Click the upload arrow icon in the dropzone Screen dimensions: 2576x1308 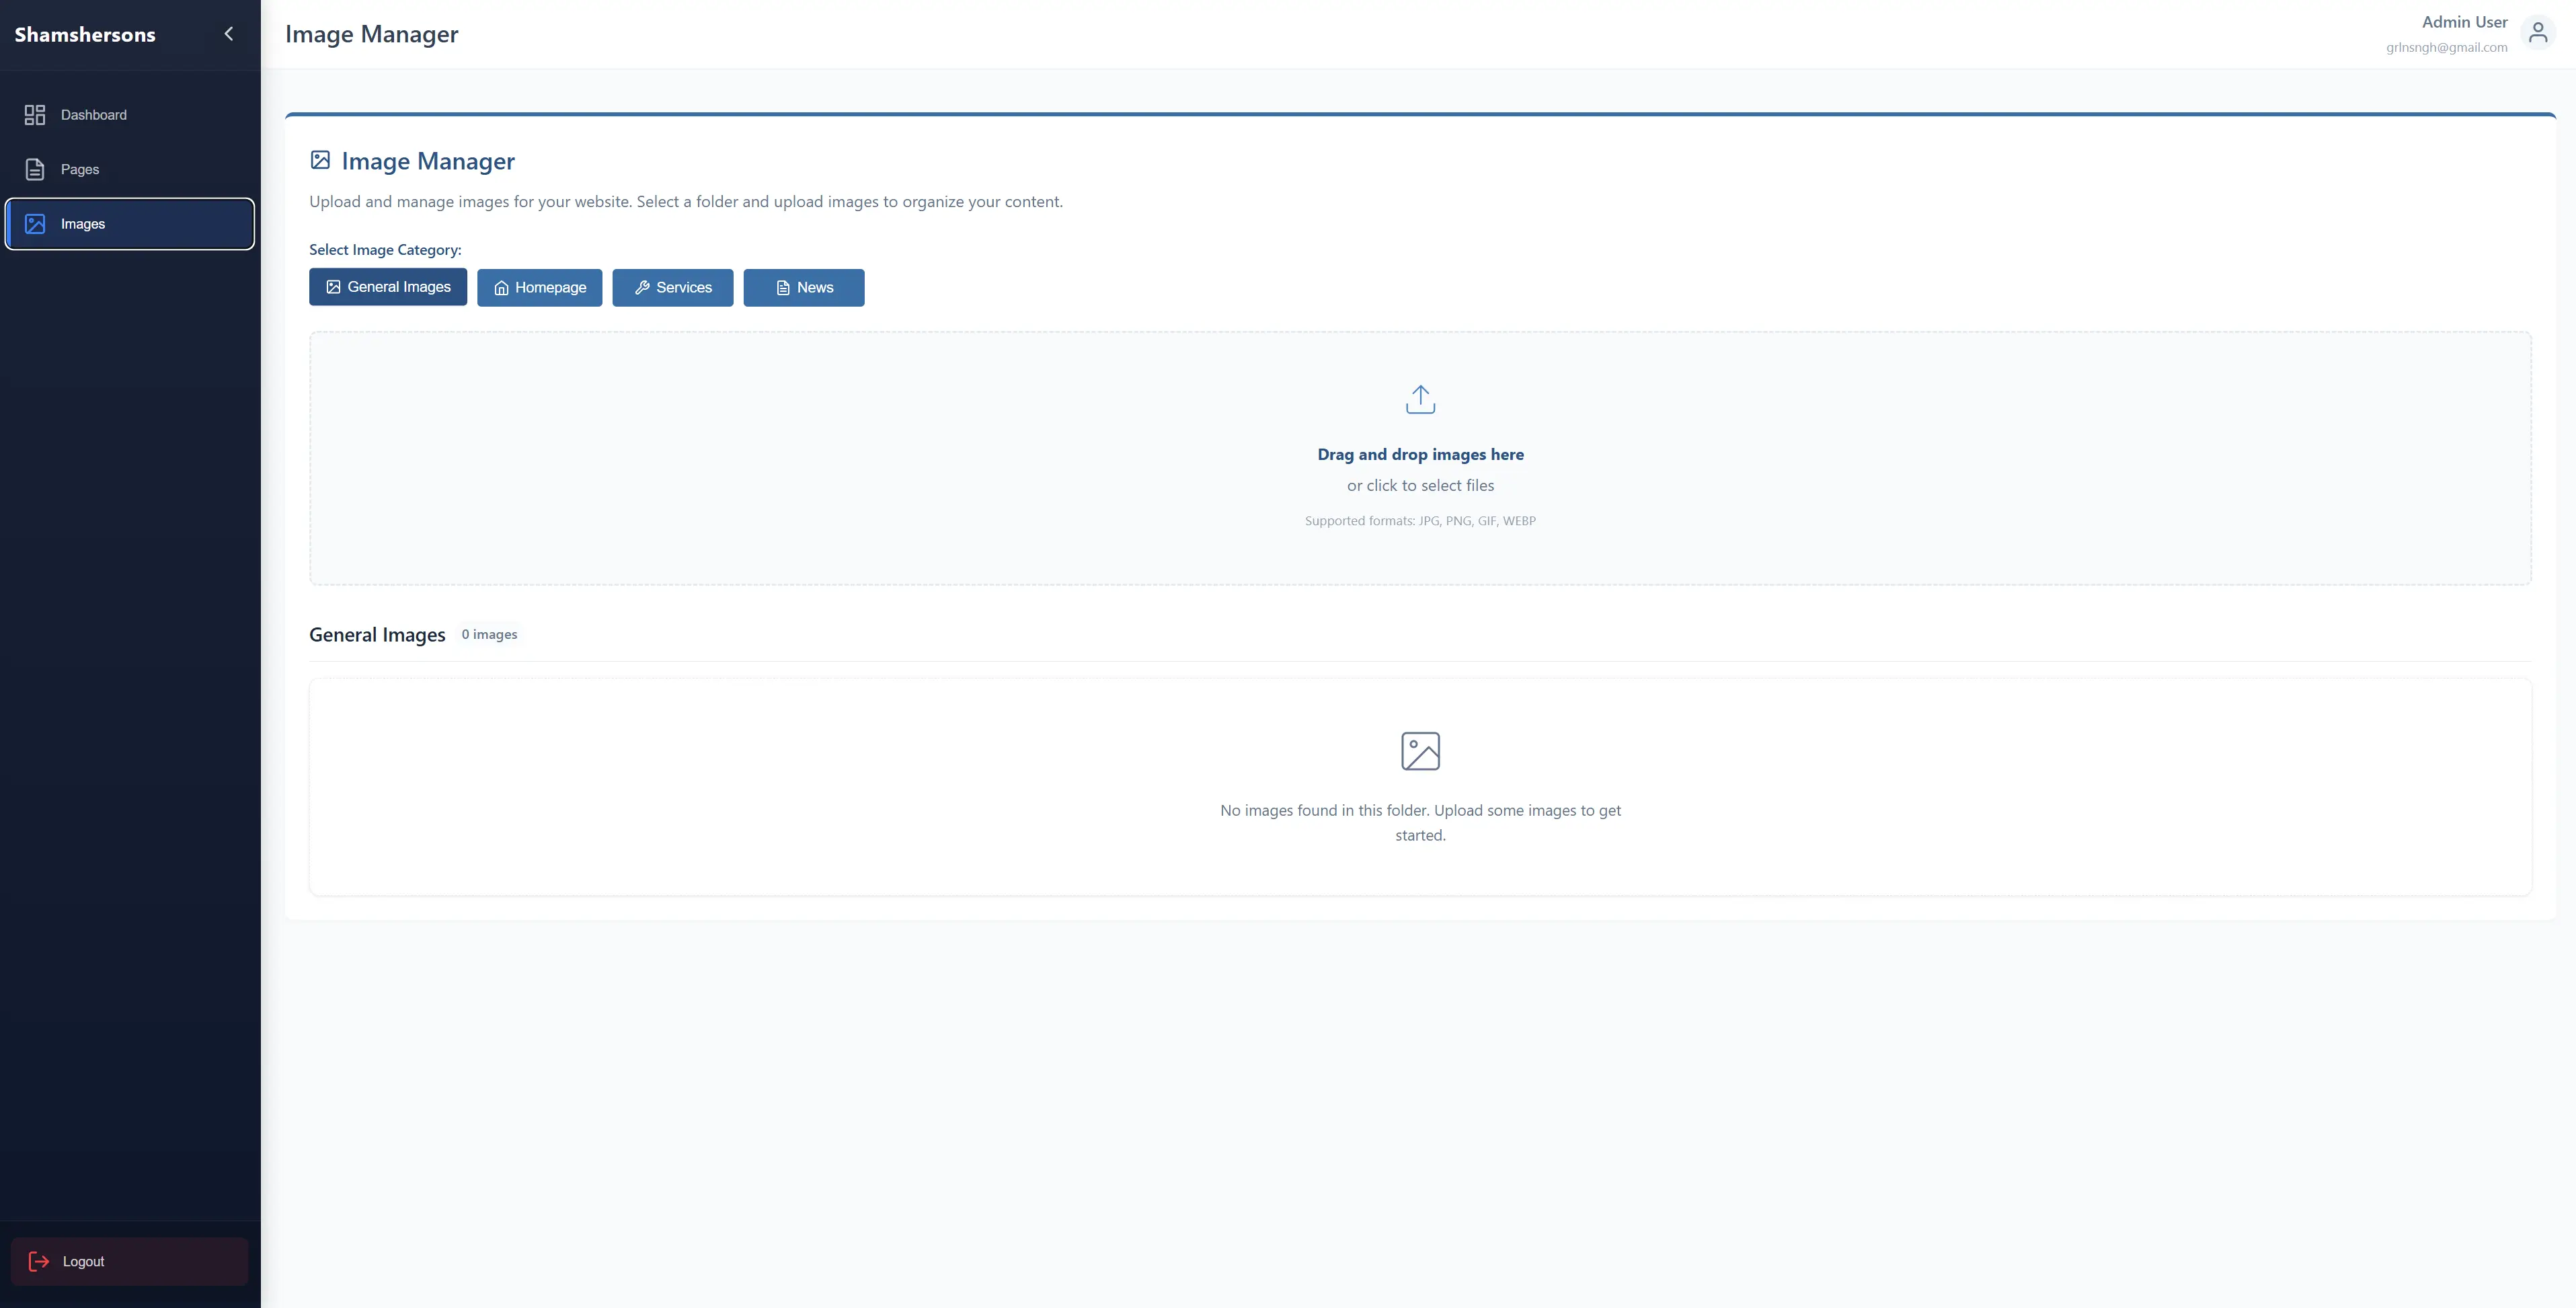coord(1420,399)
